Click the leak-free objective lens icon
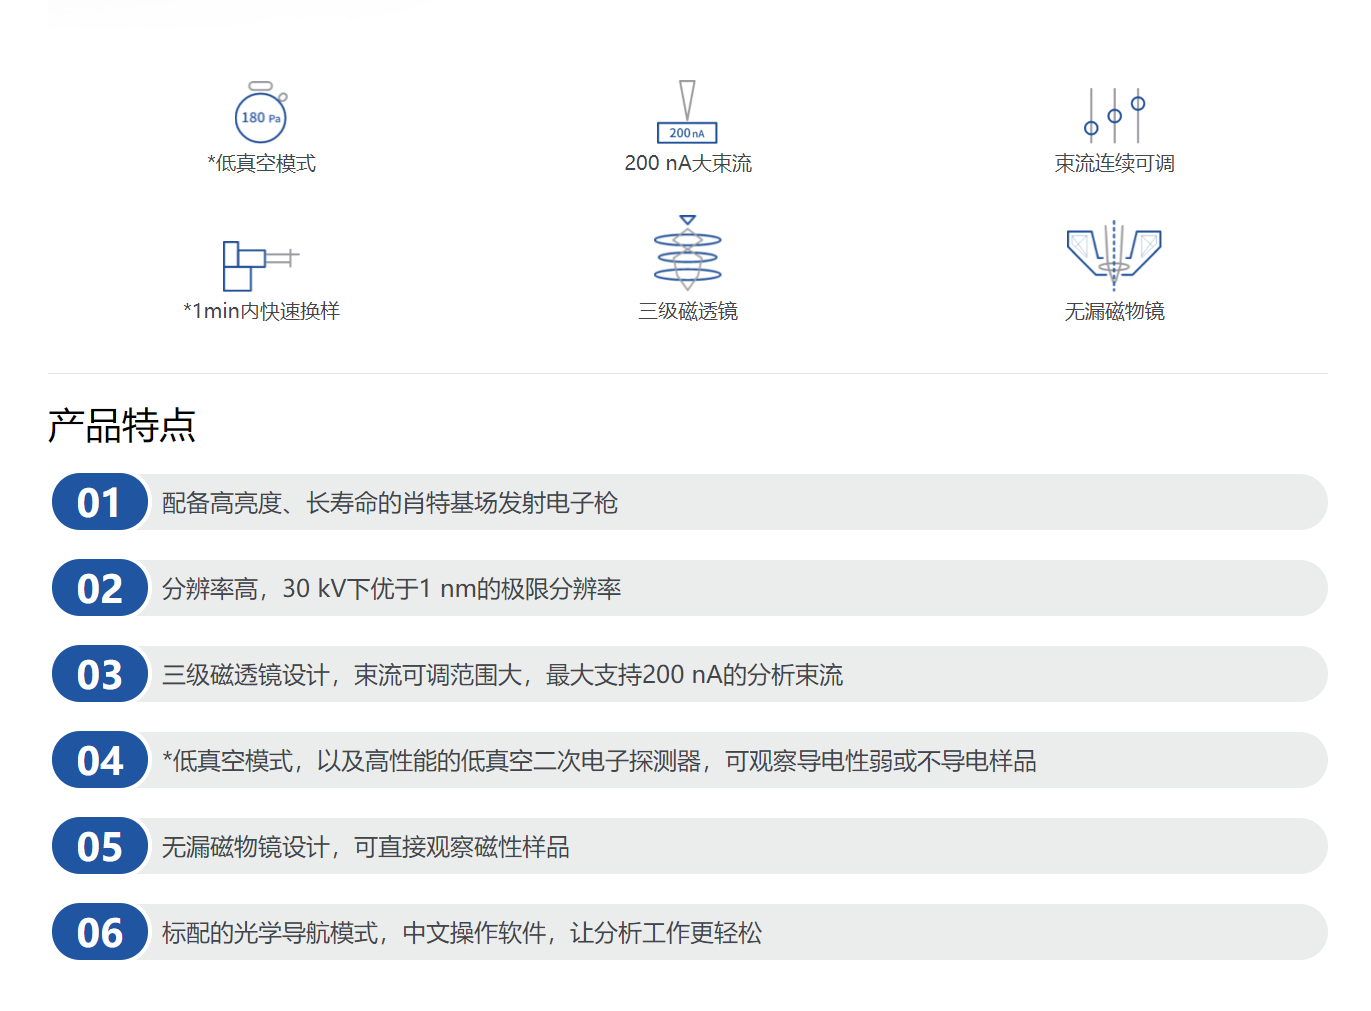 pyautogui.click(x=1114, y=254)
